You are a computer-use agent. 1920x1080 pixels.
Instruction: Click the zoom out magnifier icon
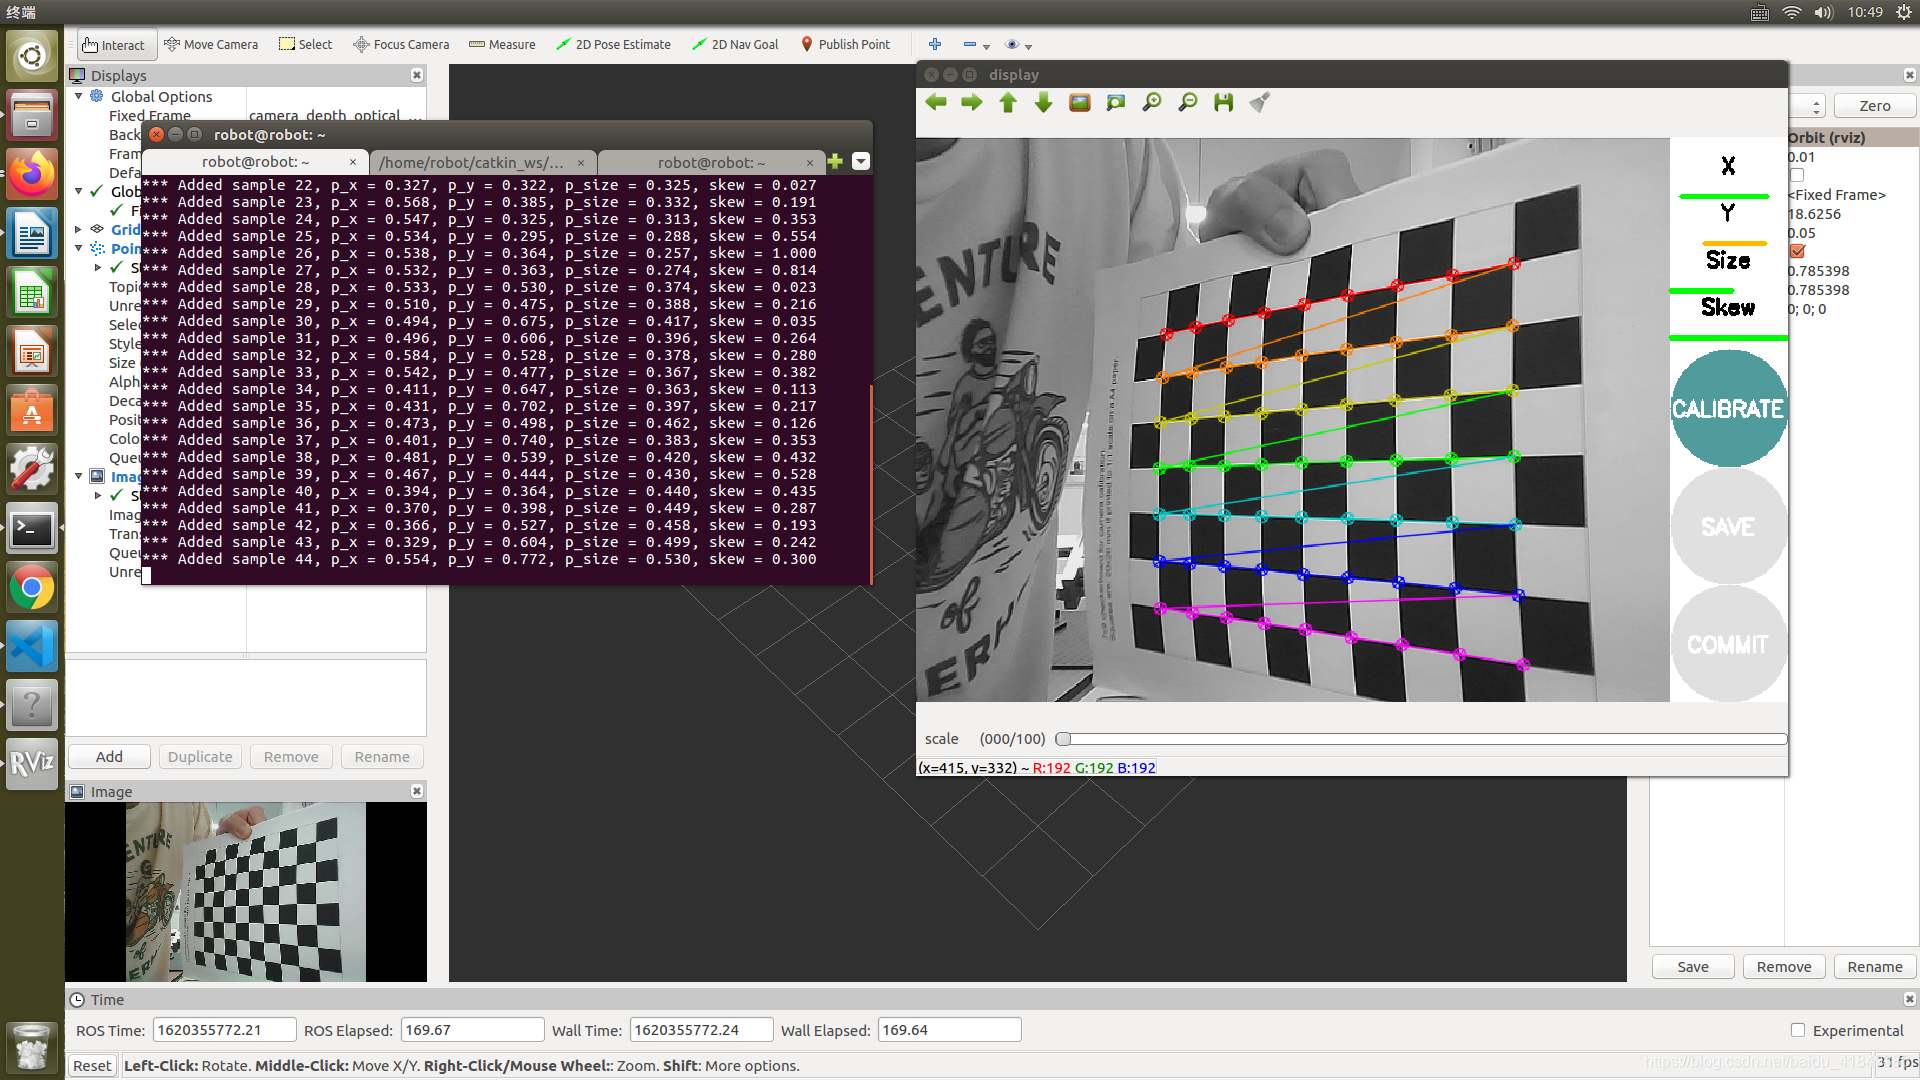tap(1188, 103)
